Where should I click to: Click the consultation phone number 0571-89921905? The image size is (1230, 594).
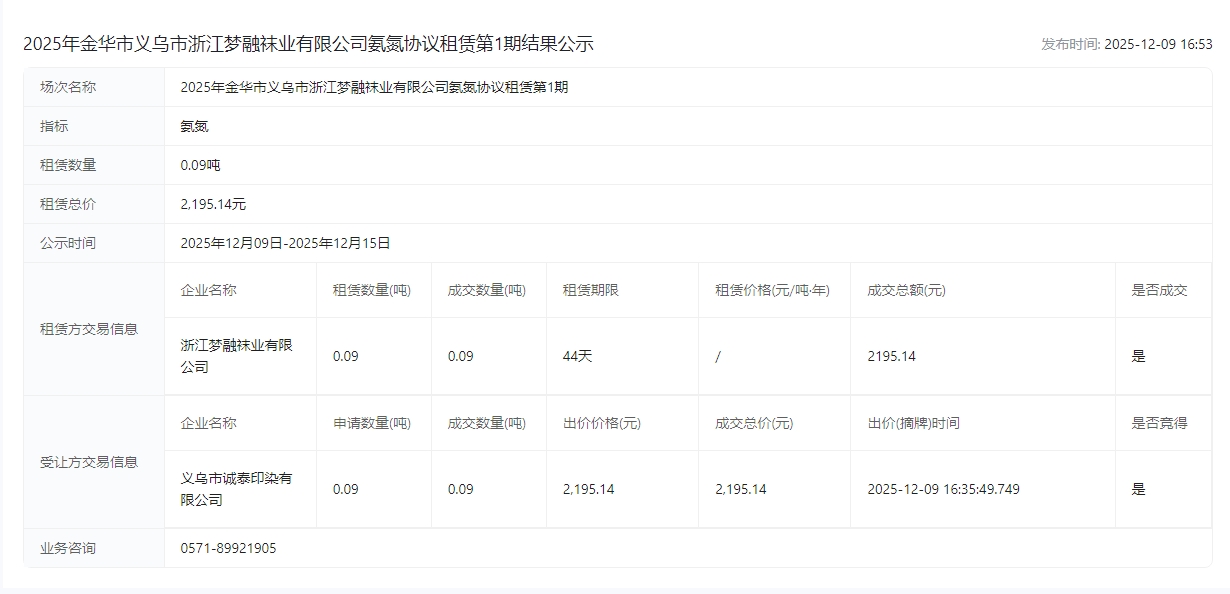[x=228, y=548]
